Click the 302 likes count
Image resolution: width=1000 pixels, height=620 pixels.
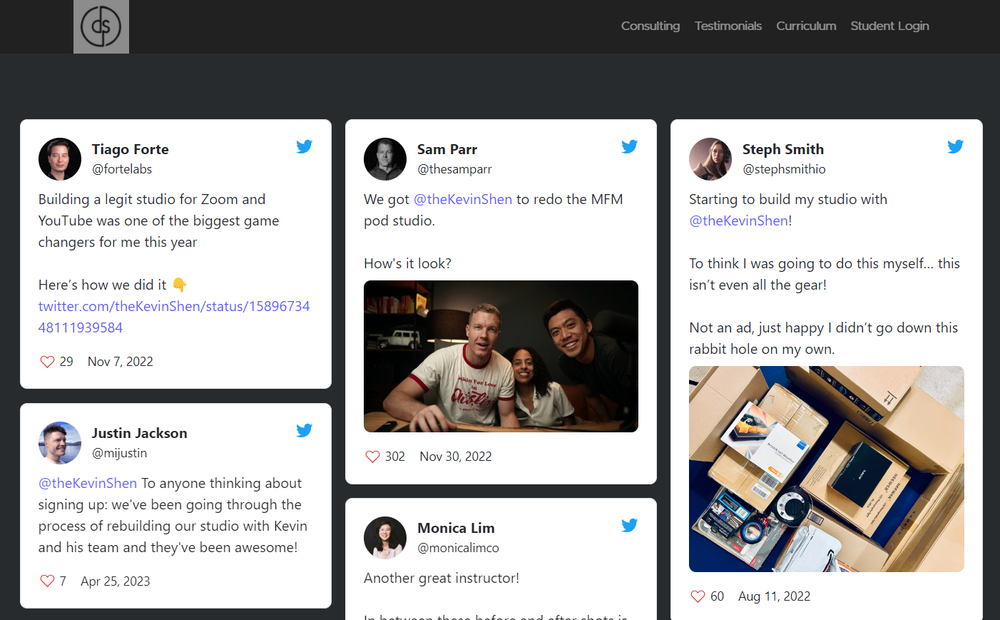[395, 457]
